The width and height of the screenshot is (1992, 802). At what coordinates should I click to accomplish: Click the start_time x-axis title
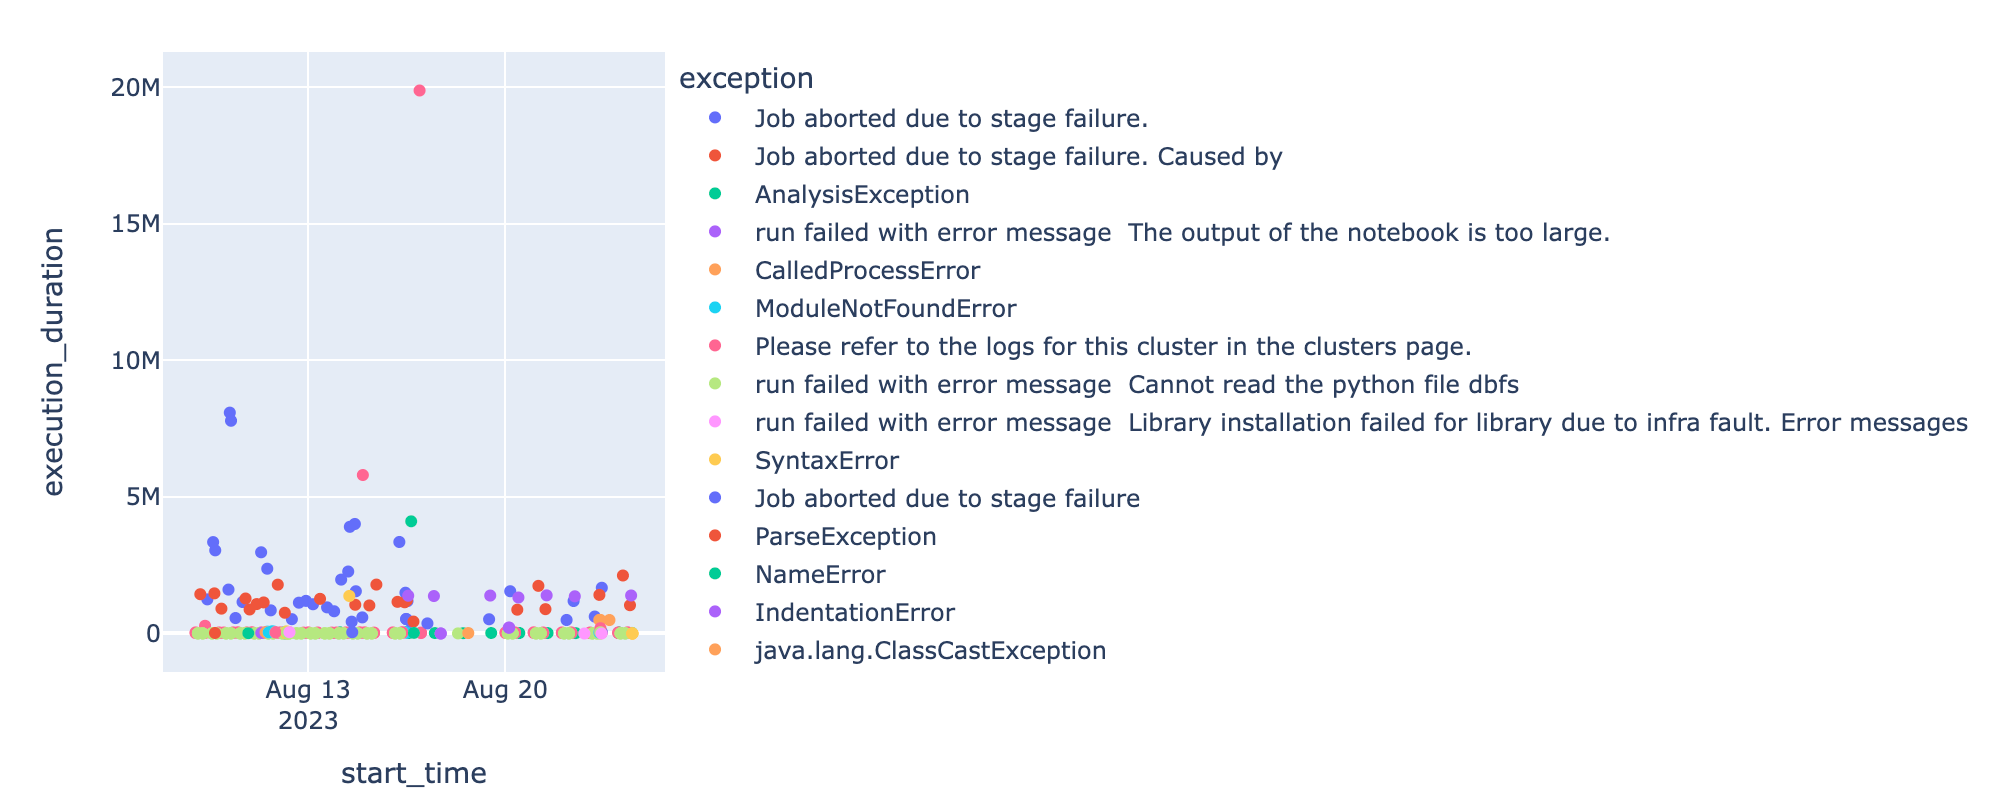tap(414, 773)
